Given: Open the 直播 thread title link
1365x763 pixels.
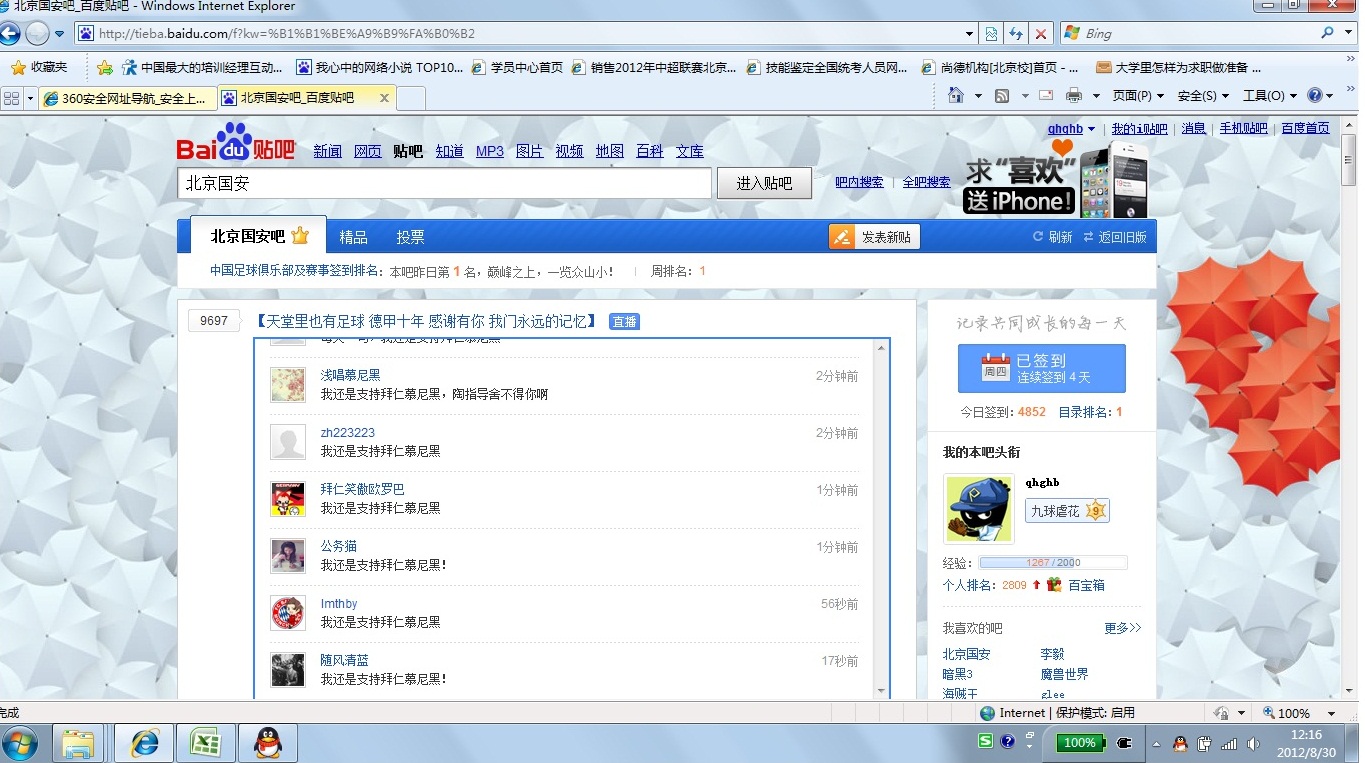Looking at the screenshot, I should click(x=427, y=321).
